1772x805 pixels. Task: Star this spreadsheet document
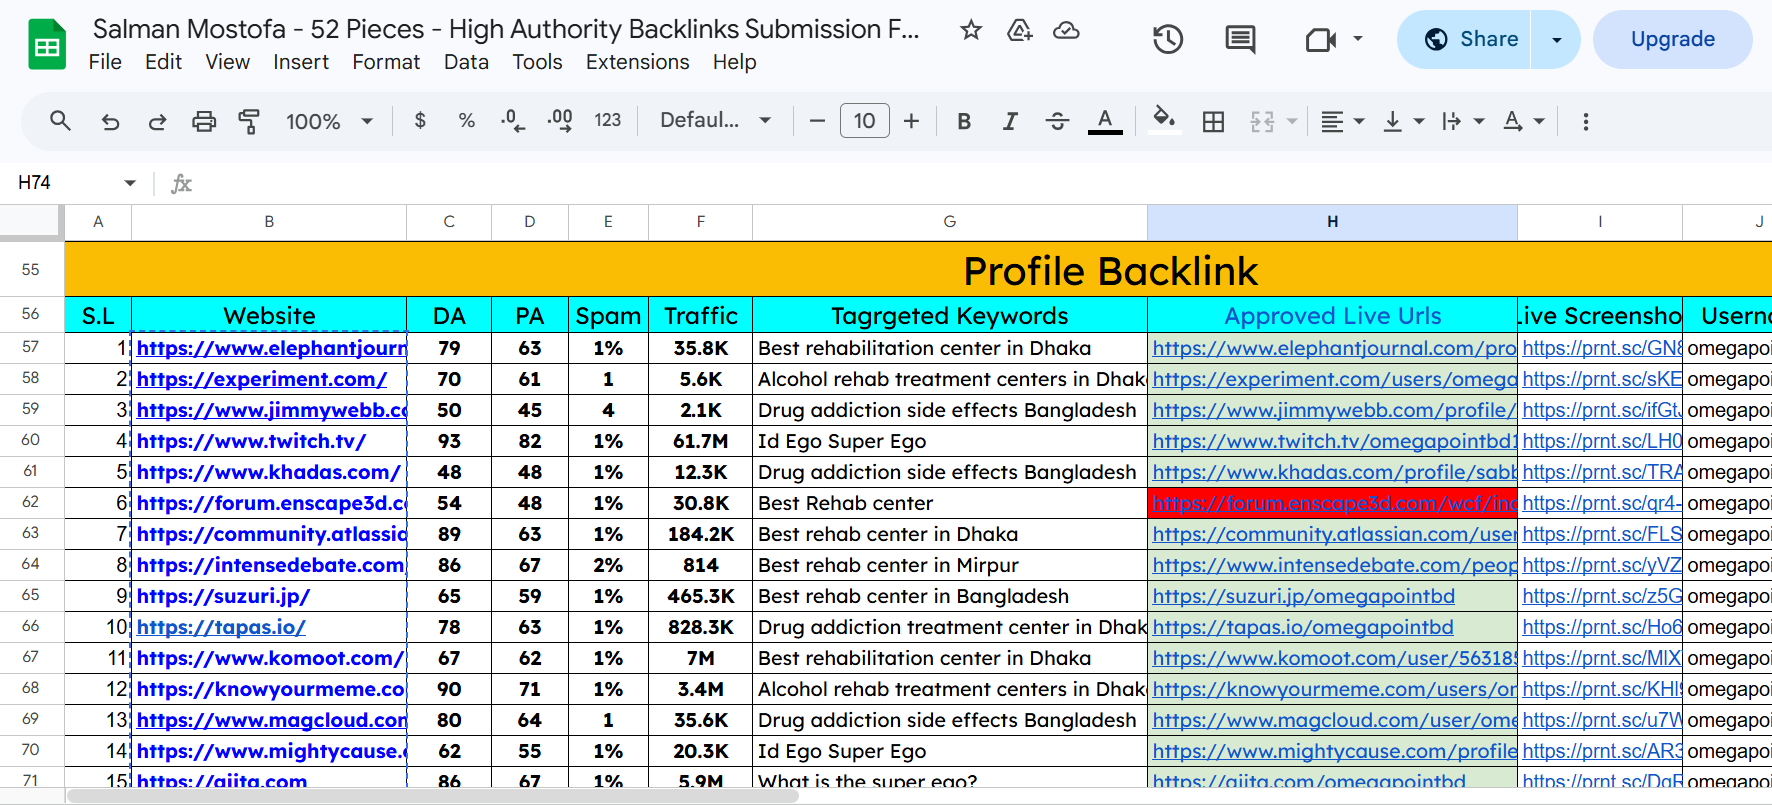(970, 30)
